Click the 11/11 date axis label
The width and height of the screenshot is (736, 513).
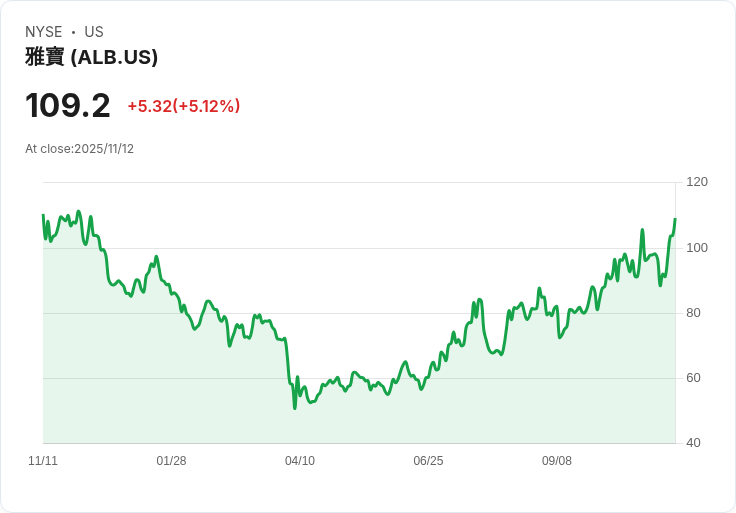tap(43, 461)
